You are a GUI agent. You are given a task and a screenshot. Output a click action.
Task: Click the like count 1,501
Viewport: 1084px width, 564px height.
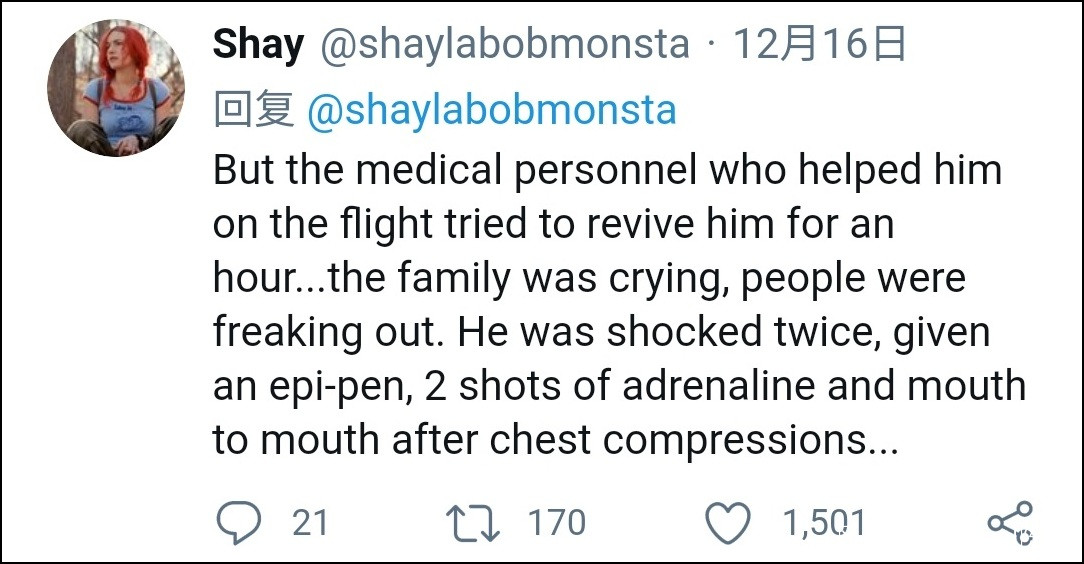tap(825, 522)
